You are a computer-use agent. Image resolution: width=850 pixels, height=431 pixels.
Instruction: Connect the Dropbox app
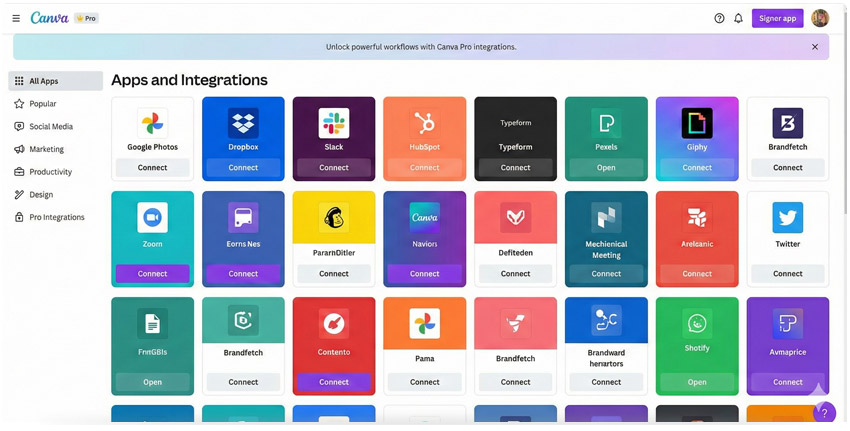pos(243,168)
